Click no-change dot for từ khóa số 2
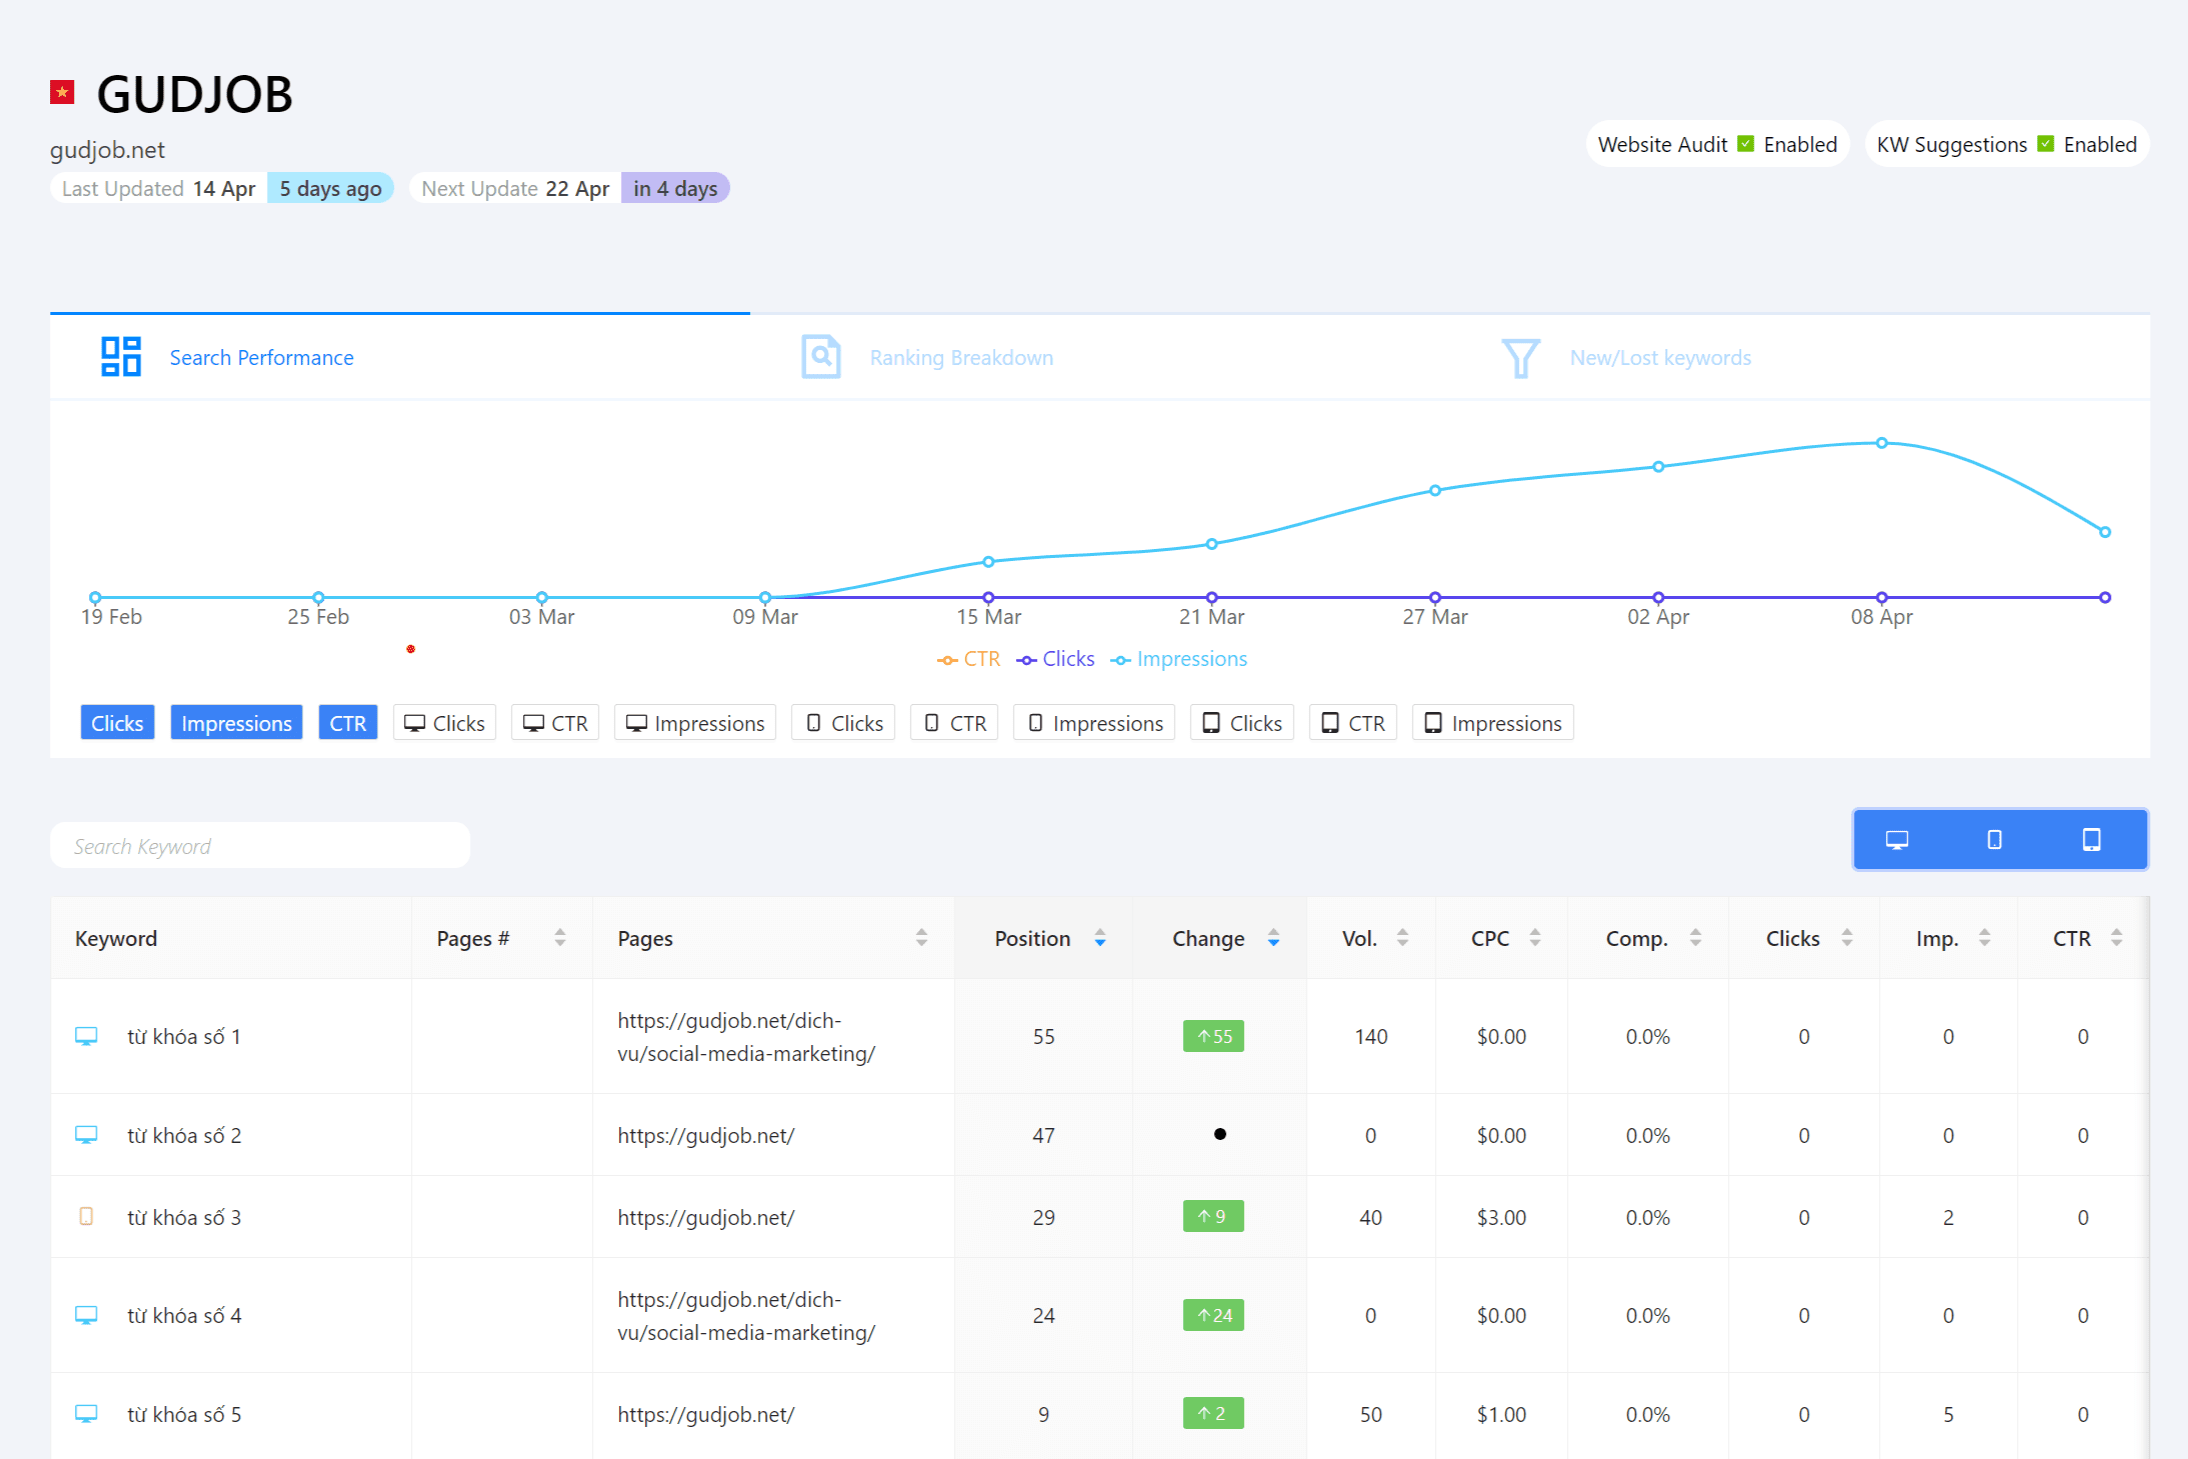 tap(1220, 1134)
